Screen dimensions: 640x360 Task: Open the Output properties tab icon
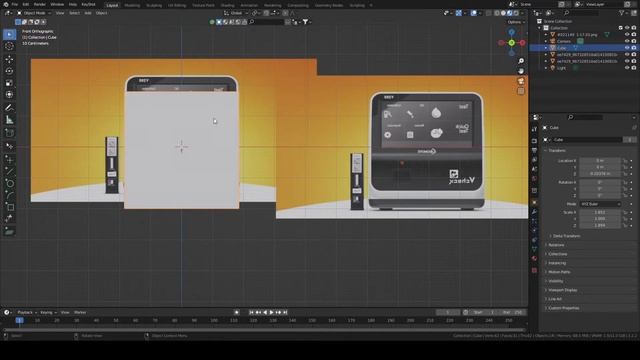534,151
